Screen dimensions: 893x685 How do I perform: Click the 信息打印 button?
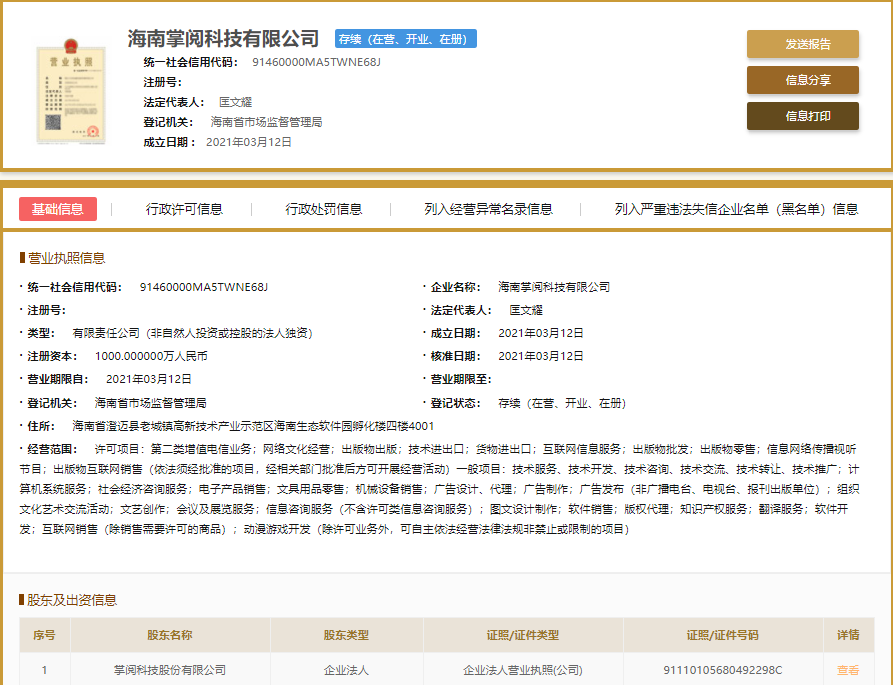802,116
